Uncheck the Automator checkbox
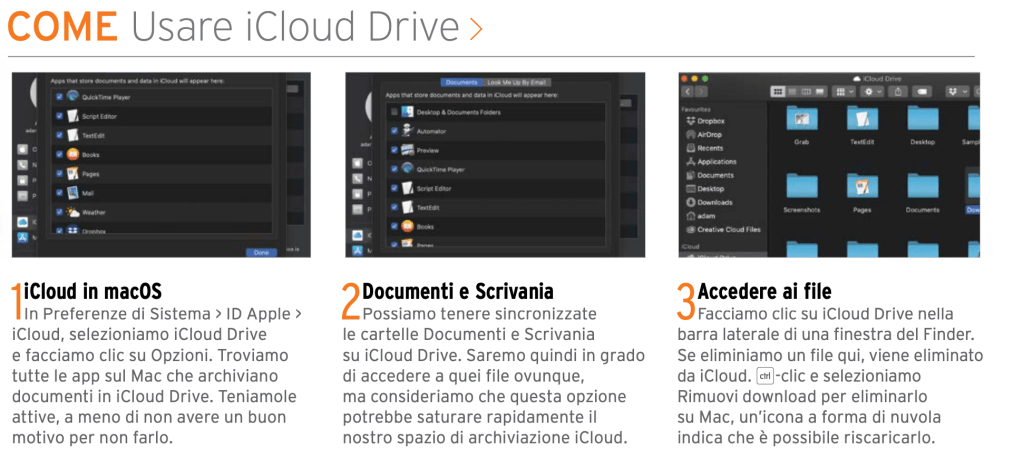Image resolution: width=1023 pixels, height=457 pixels. 395,131
